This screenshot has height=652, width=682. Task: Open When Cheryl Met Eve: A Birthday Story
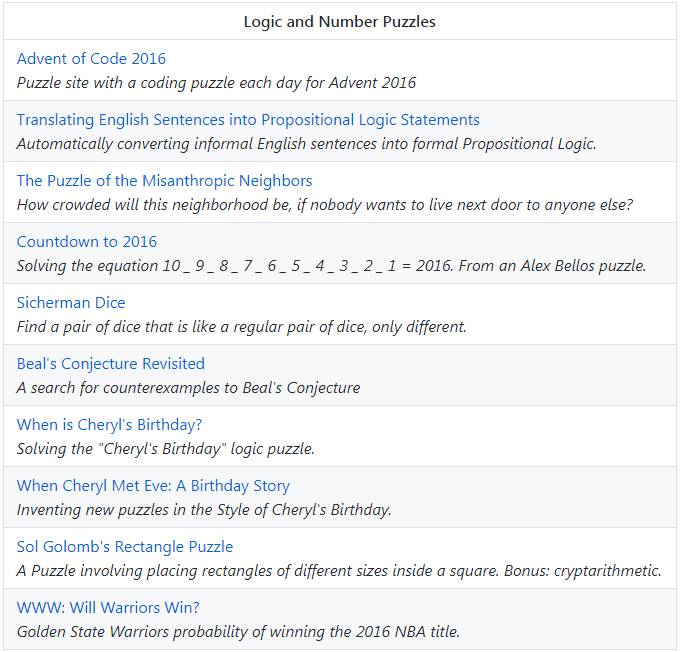tap(153, 486)
